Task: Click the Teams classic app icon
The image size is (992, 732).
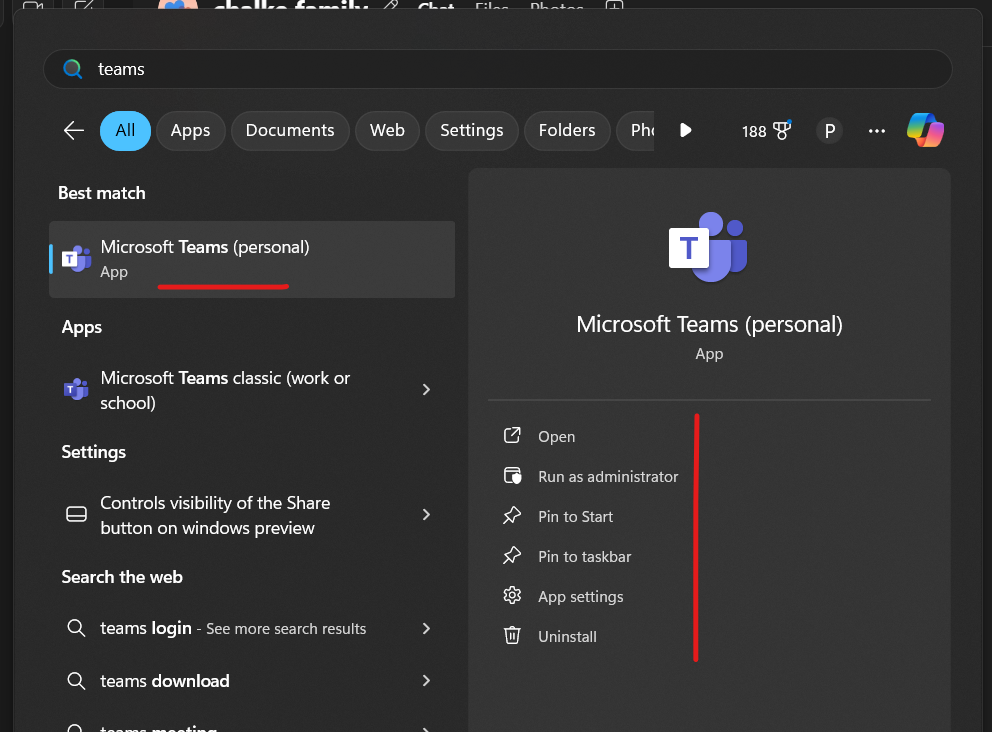Action: coord(77,389)
